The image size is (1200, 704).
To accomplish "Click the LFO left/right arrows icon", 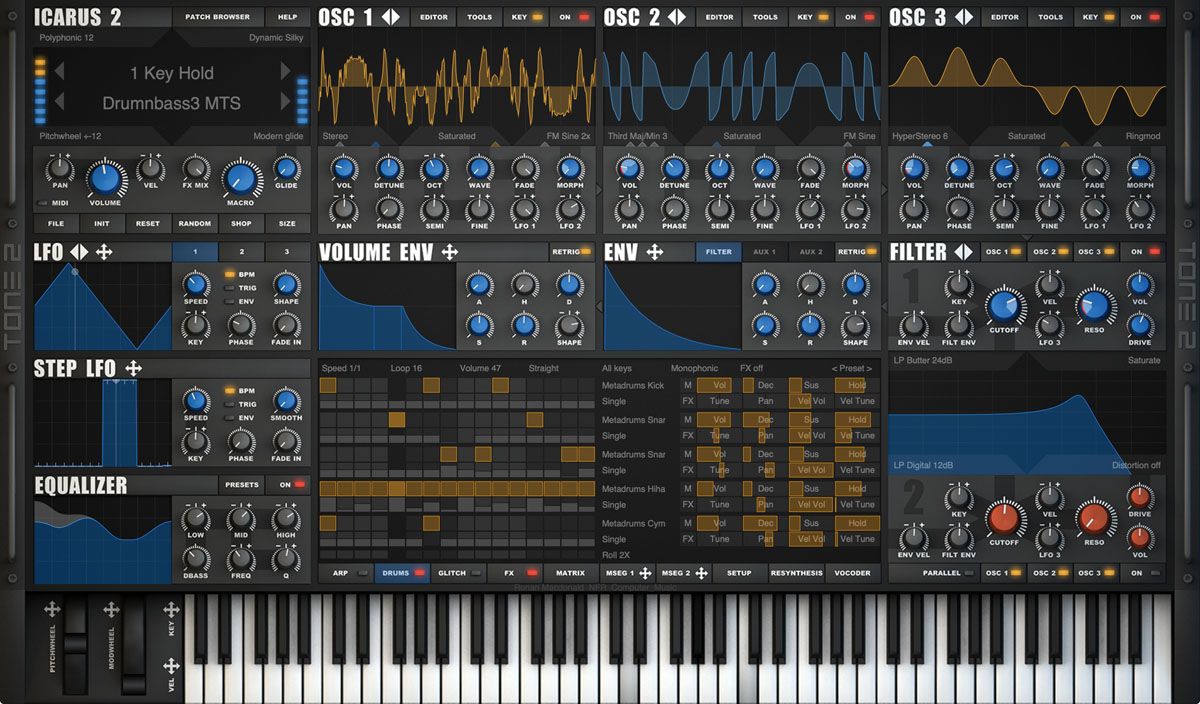I will [x=78, y=252].
